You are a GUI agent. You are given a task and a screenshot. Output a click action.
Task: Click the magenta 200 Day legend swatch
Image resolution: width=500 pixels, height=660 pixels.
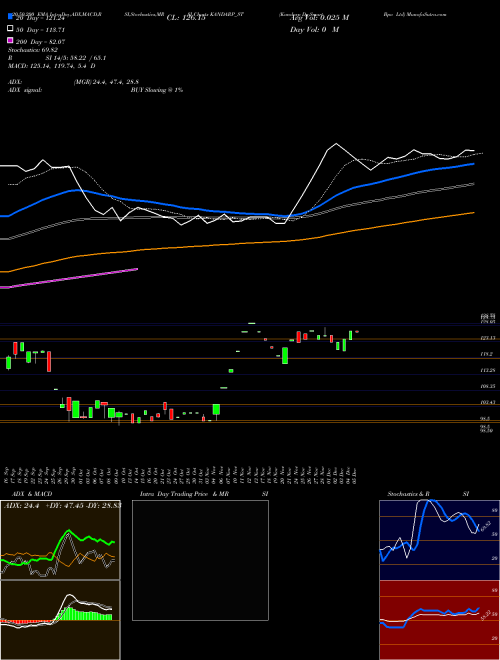click(10, 40)
